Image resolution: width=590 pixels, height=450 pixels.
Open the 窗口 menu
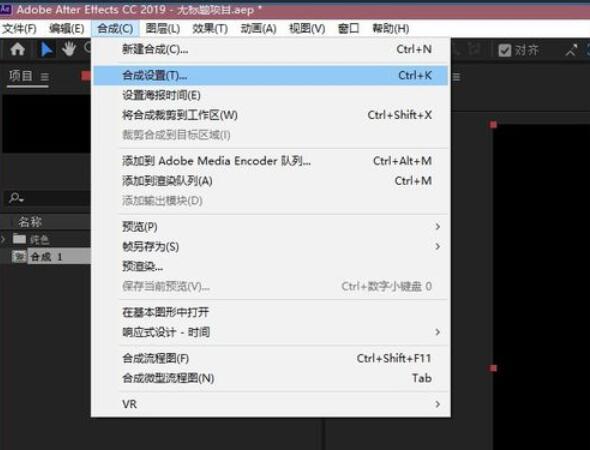[348, 29]
